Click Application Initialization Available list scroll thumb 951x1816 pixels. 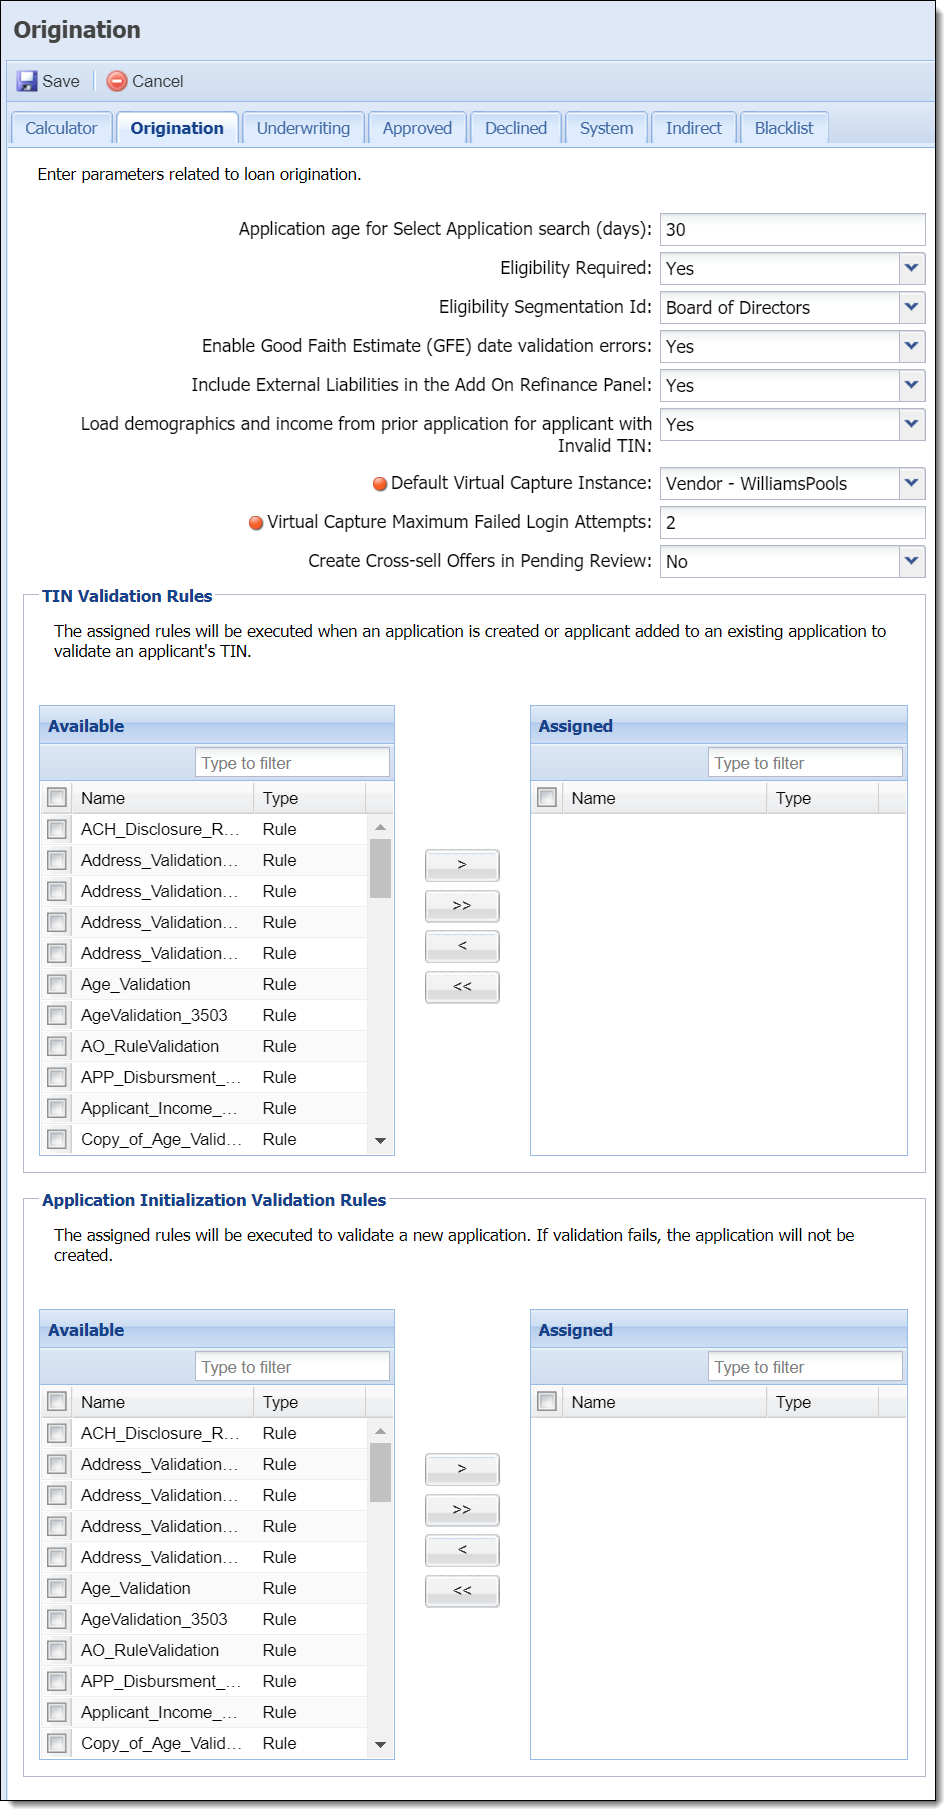click(x=380, y=1472)
